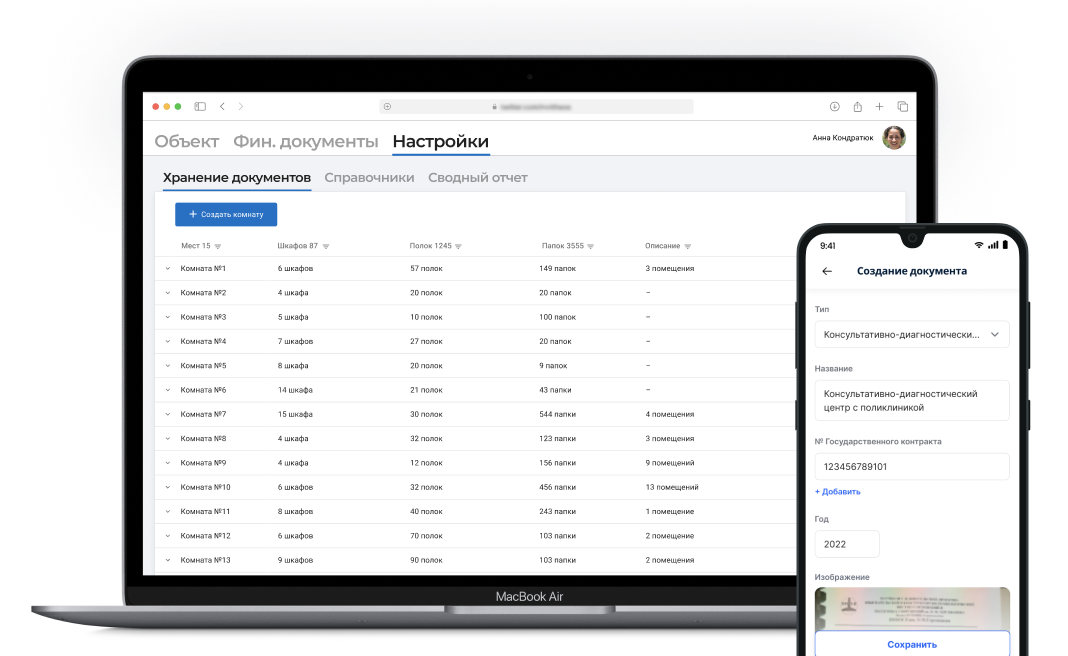Tap the Сохранить button
The image size is (1068, 656).
911,644
